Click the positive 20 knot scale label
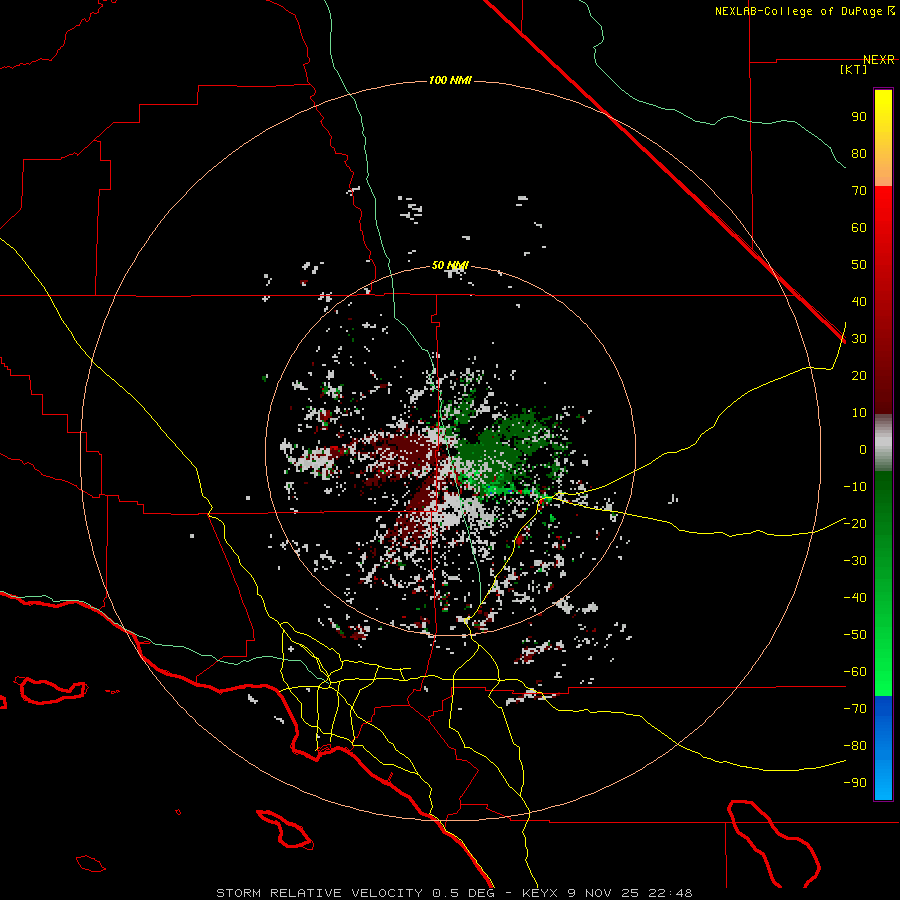Viewport: 900px width, 900px height. click(x=859, y=376)
